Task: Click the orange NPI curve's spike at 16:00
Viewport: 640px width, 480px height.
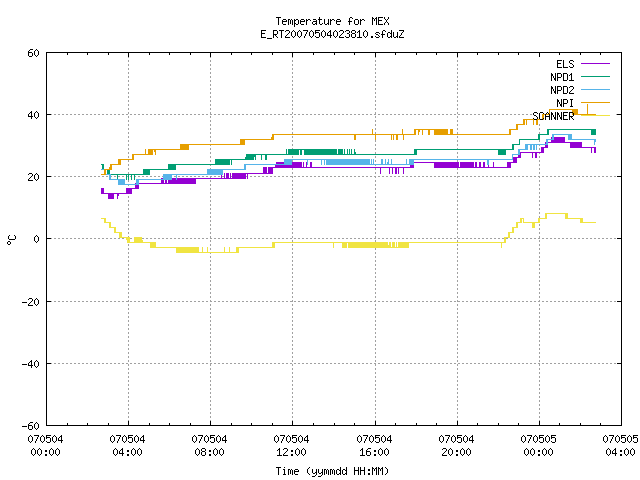Action: point(372,132)
